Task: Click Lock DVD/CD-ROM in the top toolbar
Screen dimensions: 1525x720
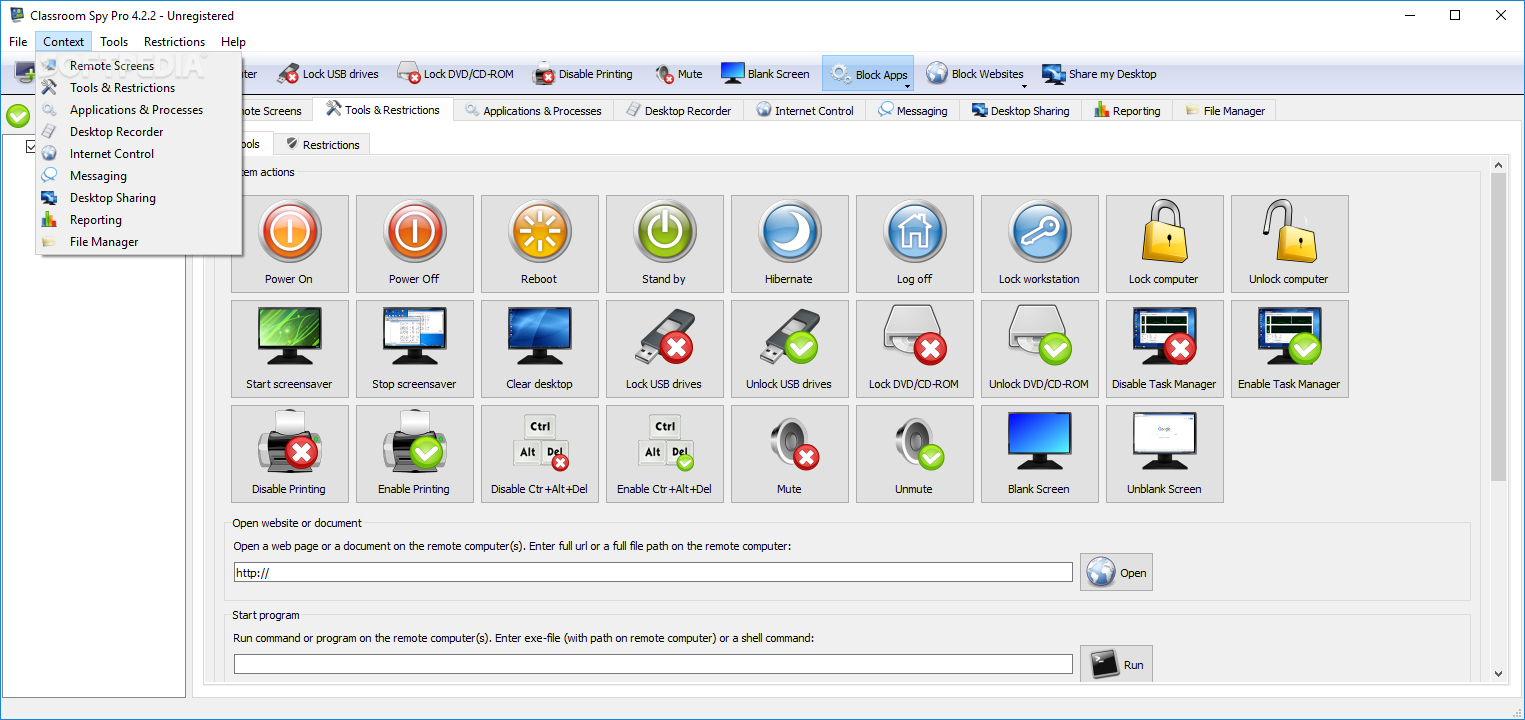Action: point(455,74)
